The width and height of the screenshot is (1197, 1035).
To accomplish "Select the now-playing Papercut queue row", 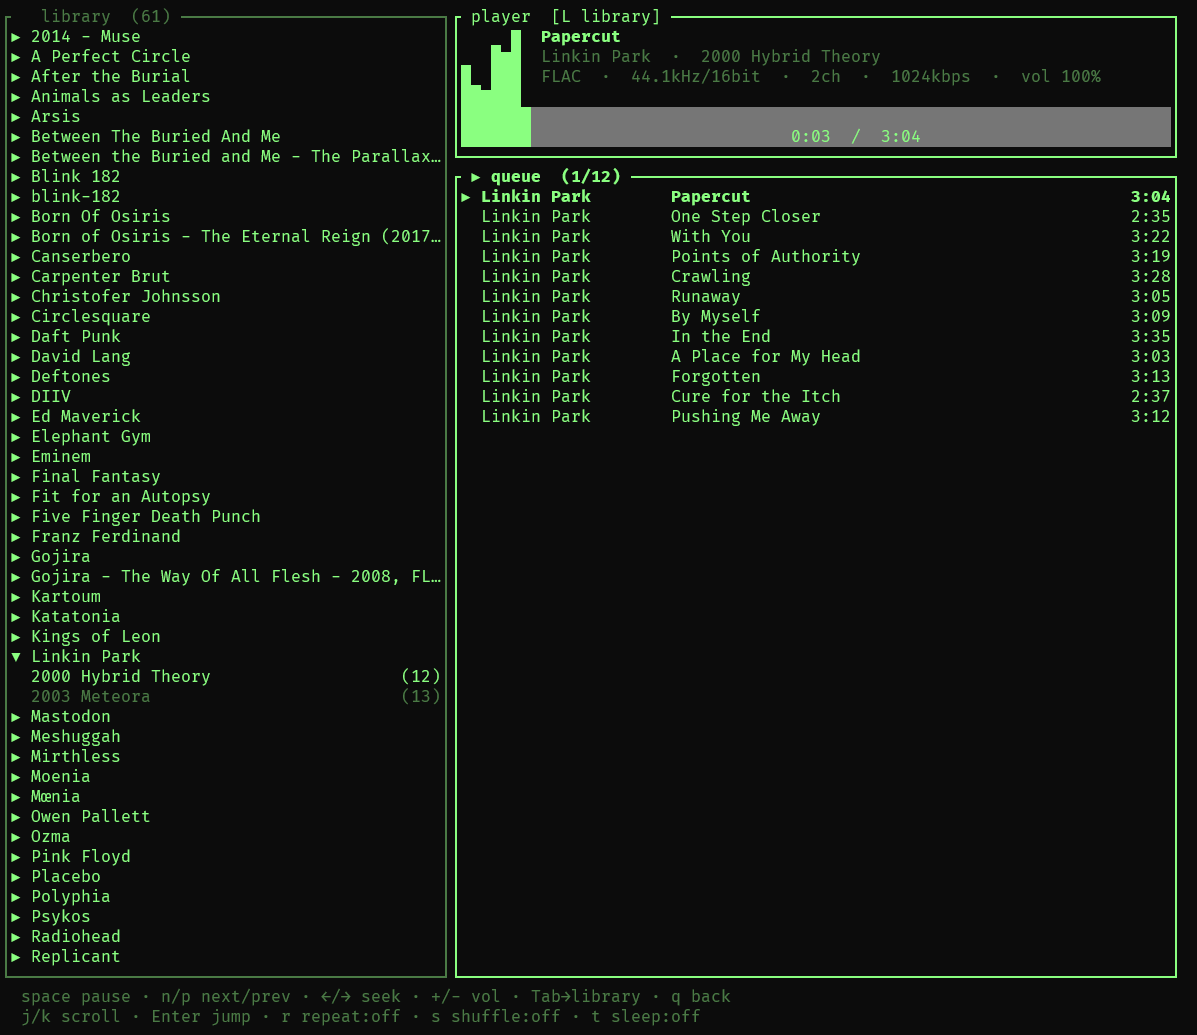I will click(x=815, y=197).
